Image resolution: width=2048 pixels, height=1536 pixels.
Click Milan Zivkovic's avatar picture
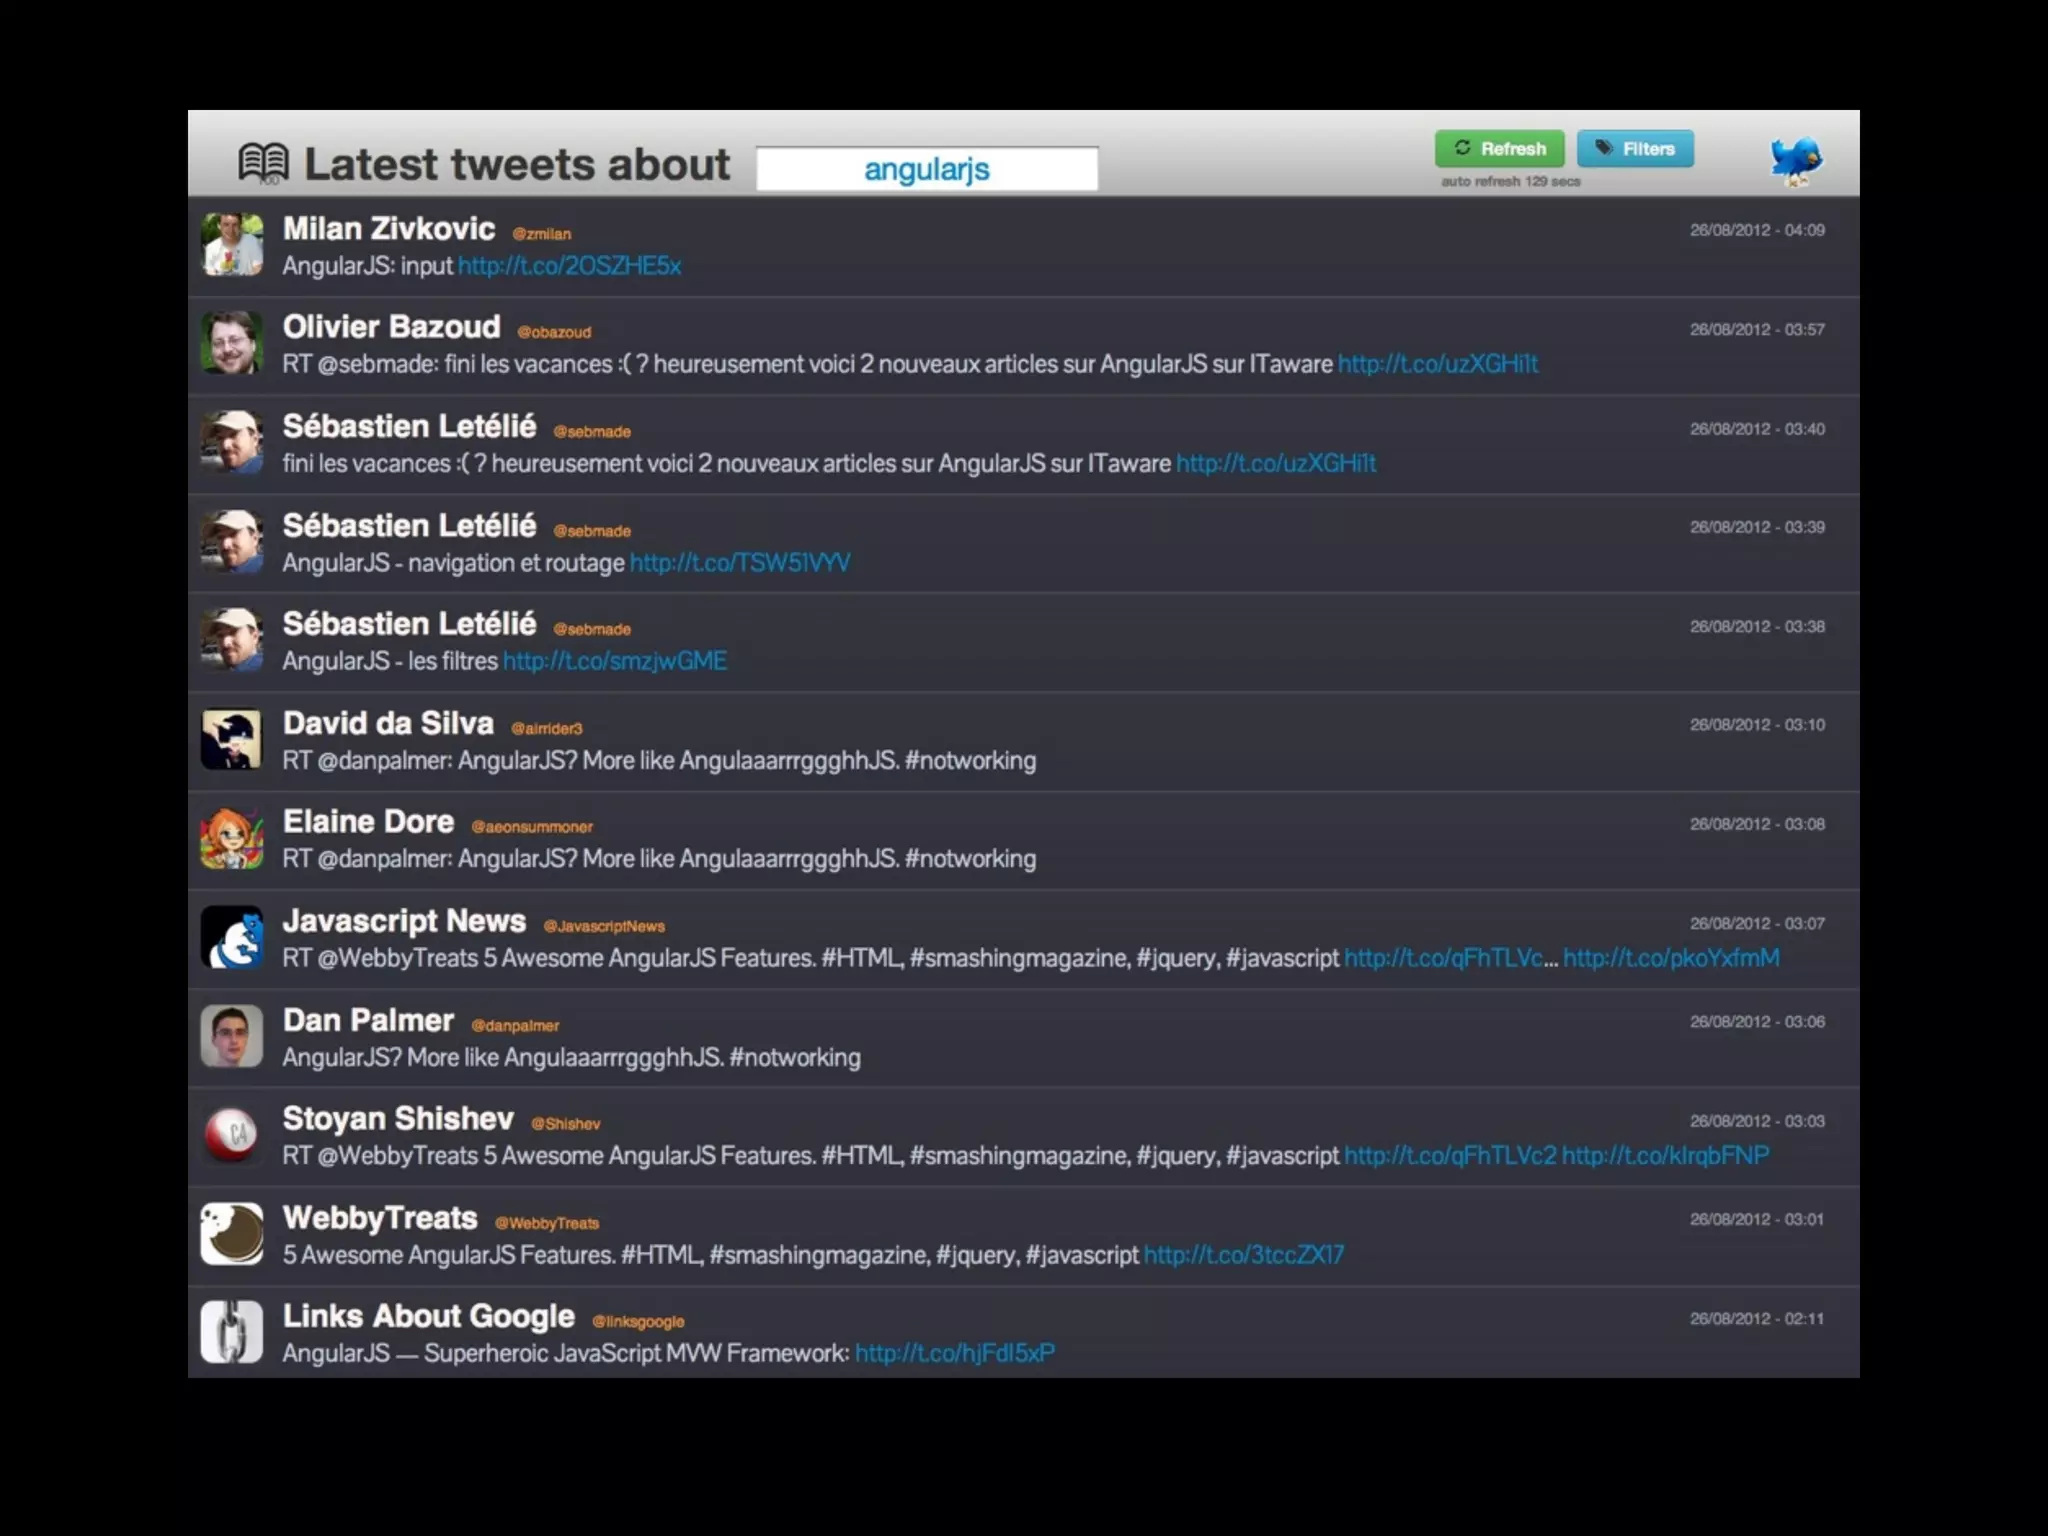pyautogui.click(x=232, y=244)
